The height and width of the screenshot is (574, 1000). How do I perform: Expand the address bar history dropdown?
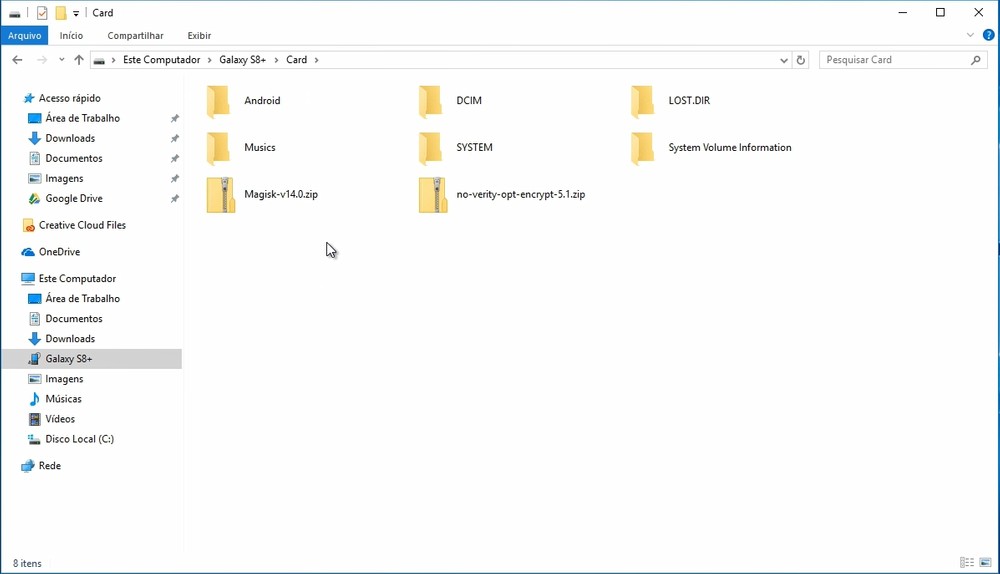click(784, 60)
